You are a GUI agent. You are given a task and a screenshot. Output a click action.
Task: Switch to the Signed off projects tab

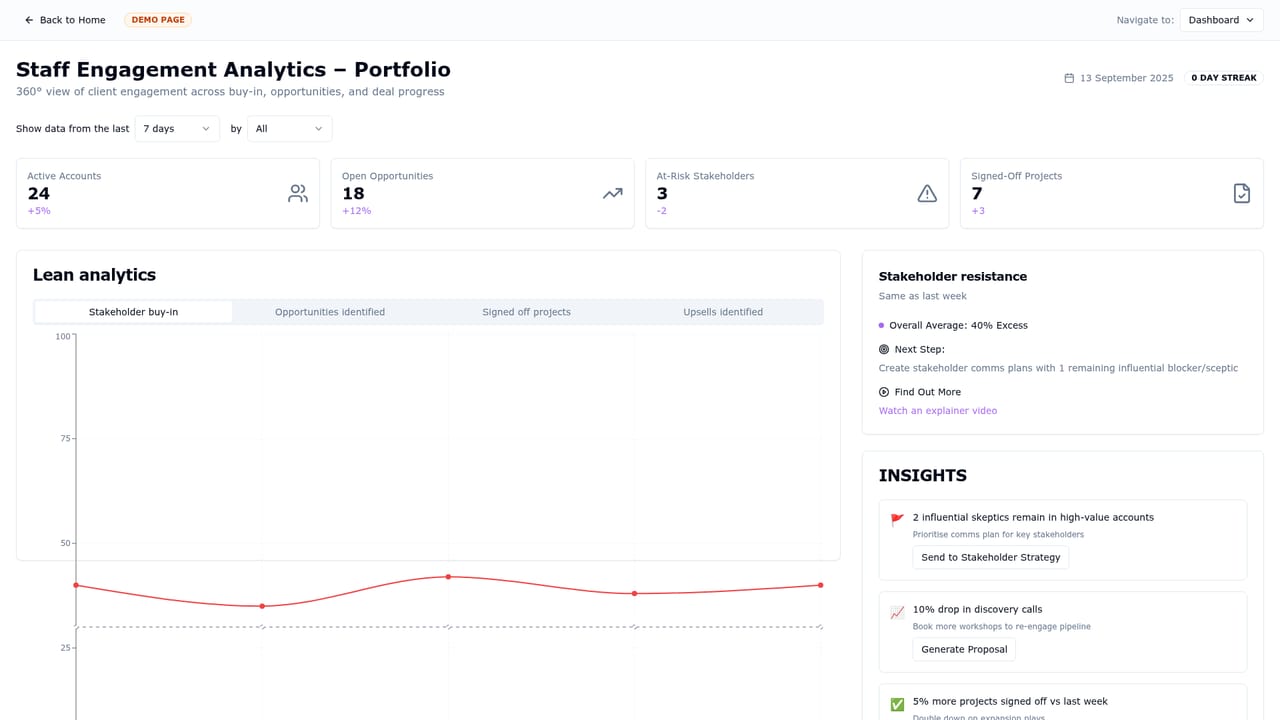(x=526, y=312)
